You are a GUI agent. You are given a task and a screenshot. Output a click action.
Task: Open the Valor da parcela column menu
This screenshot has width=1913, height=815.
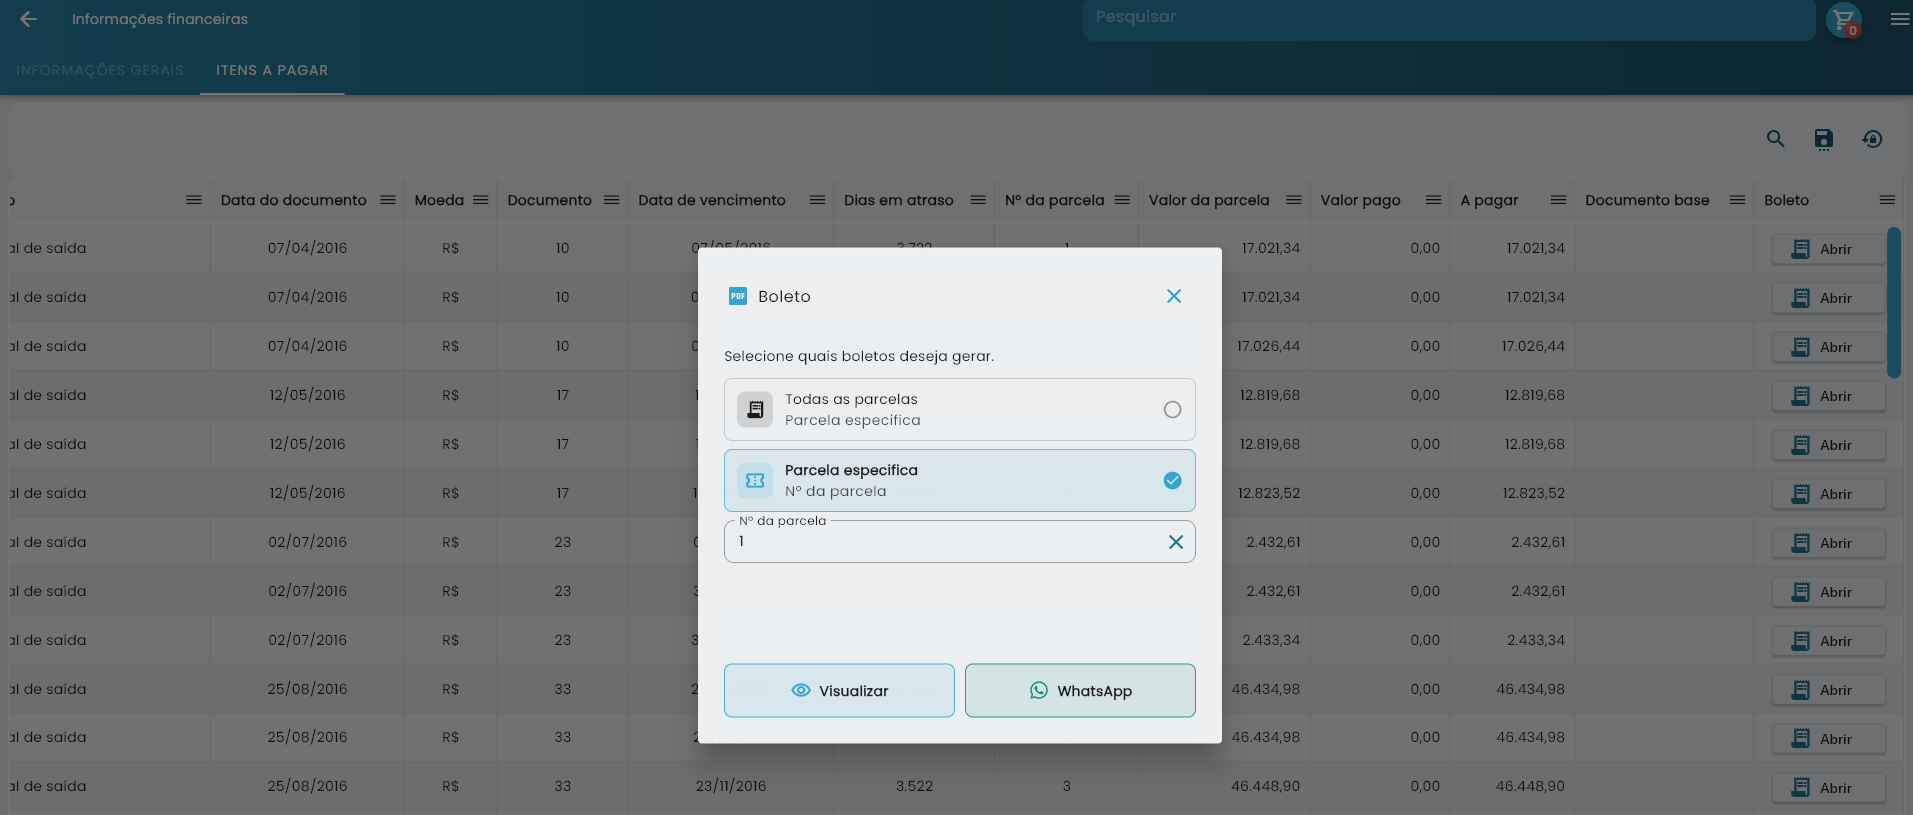(1294, 200)
